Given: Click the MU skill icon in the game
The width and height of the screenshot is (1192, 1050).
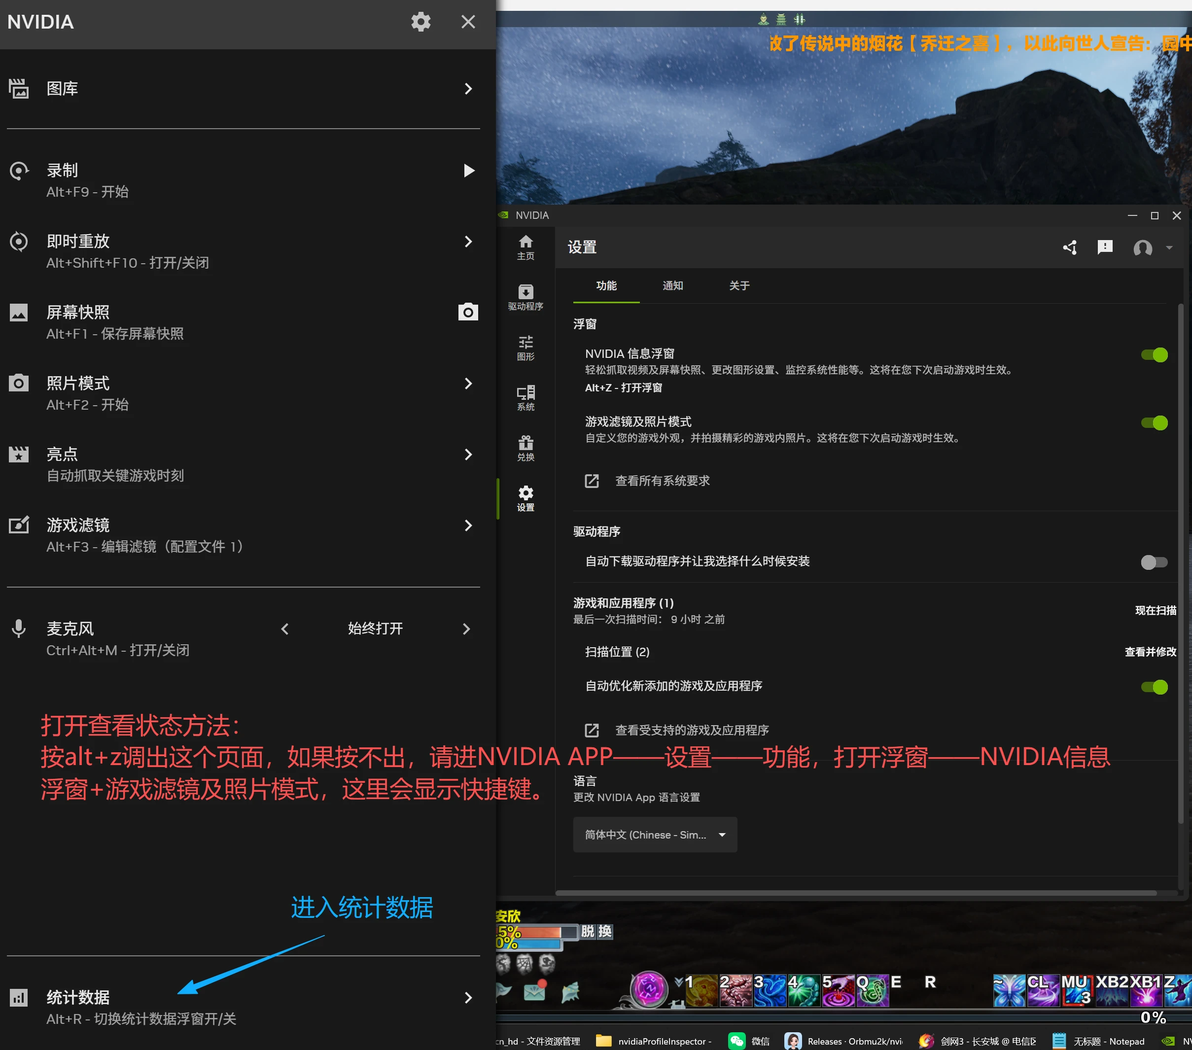Looking at the screenshot, I should pyautogui.click(x=1077, y=990).
